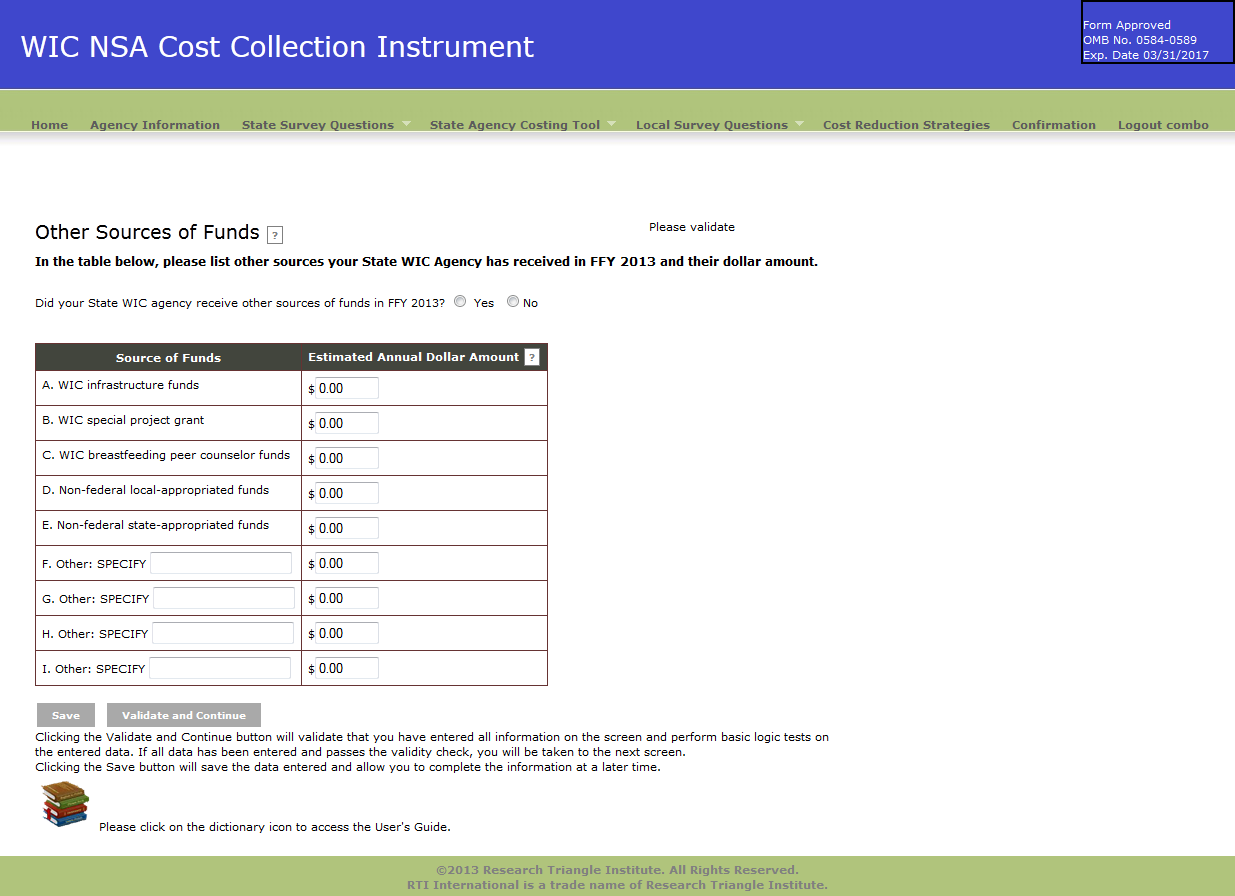Open the State Survey Questions menu
The height and width of the screenshot is (896, 1235).
[318, 125]
